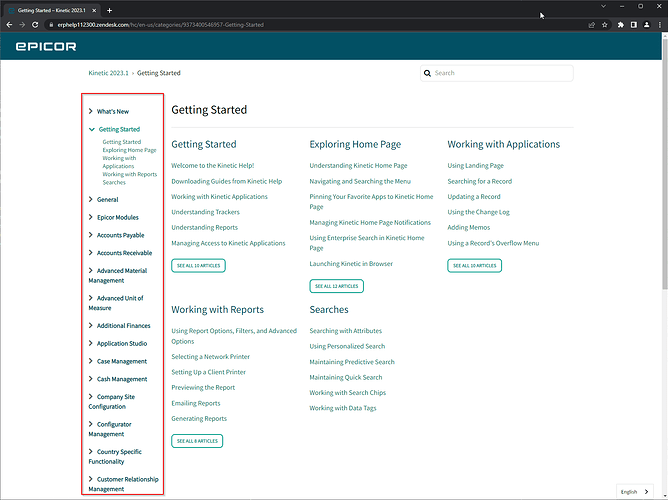Open Maintaining Quick Search article
The image size is (668, 500).
pos(346,377)
